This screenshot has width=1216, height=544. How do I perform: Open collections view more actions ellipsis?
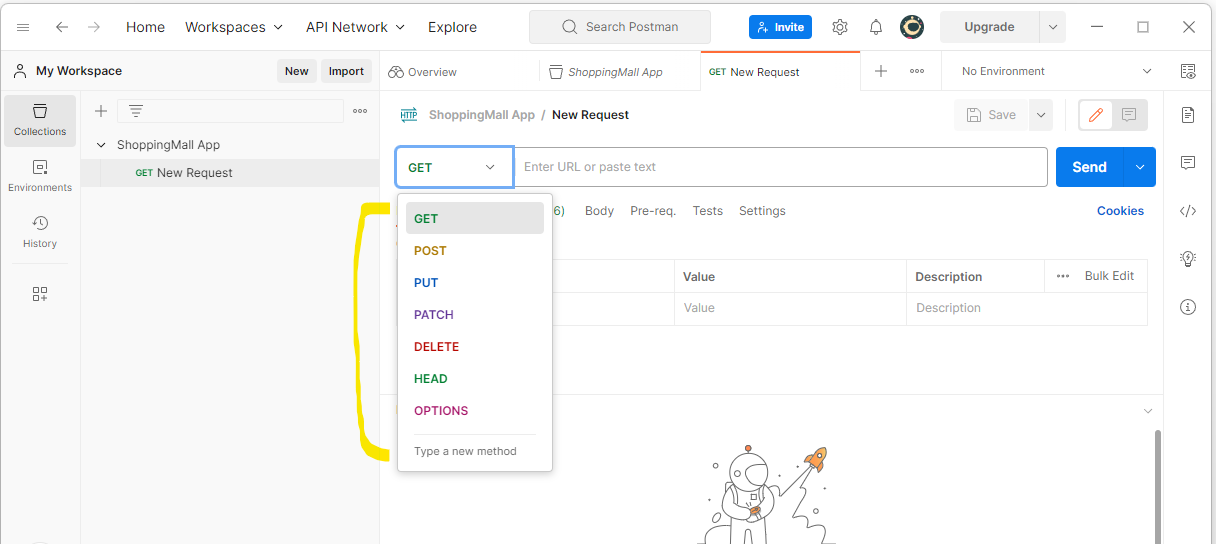(x=360, y=111)
